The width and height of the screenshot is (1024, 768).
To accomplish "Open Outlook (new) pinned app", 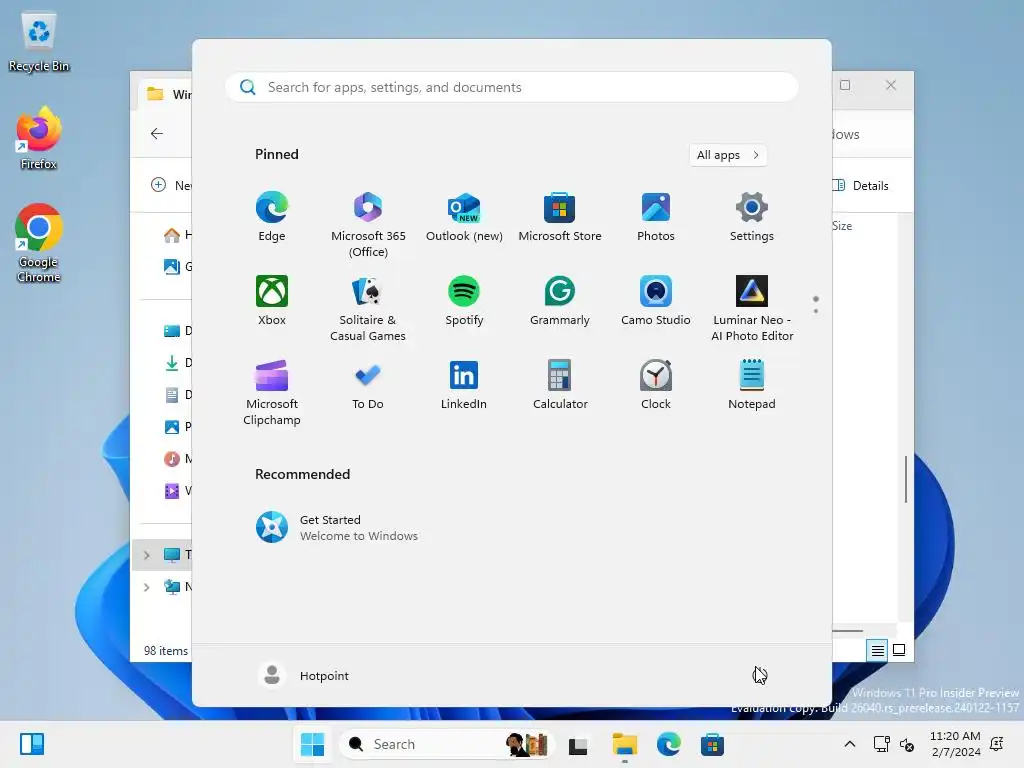I will (x=464, y=217).
